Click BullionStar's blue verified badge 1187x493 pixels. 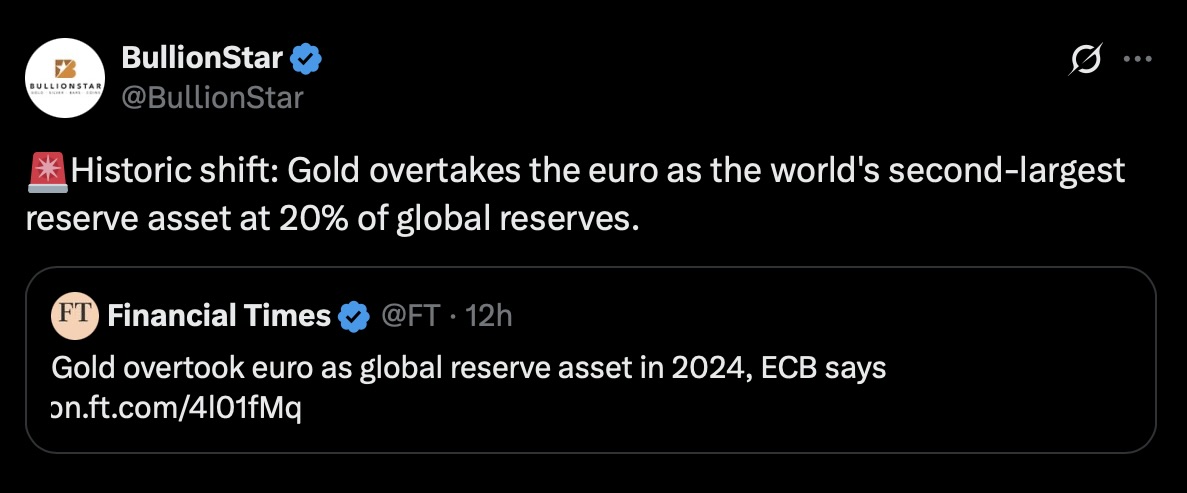pyautogui.click(x=307, y=59)
